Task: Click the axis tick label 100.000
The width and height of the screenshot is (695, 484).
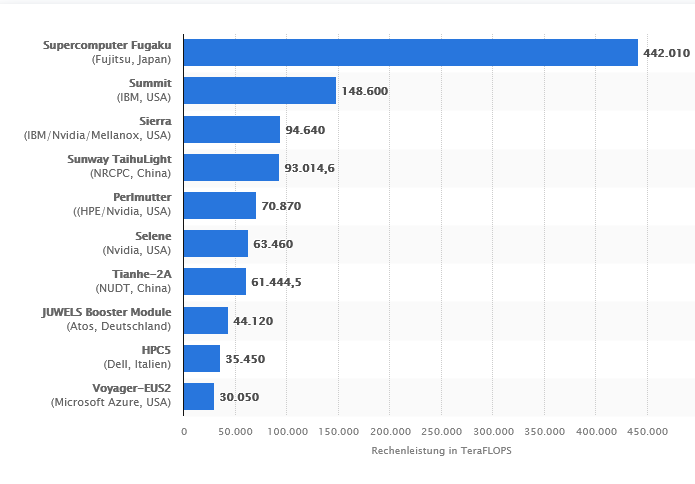Action: point(287,432)
